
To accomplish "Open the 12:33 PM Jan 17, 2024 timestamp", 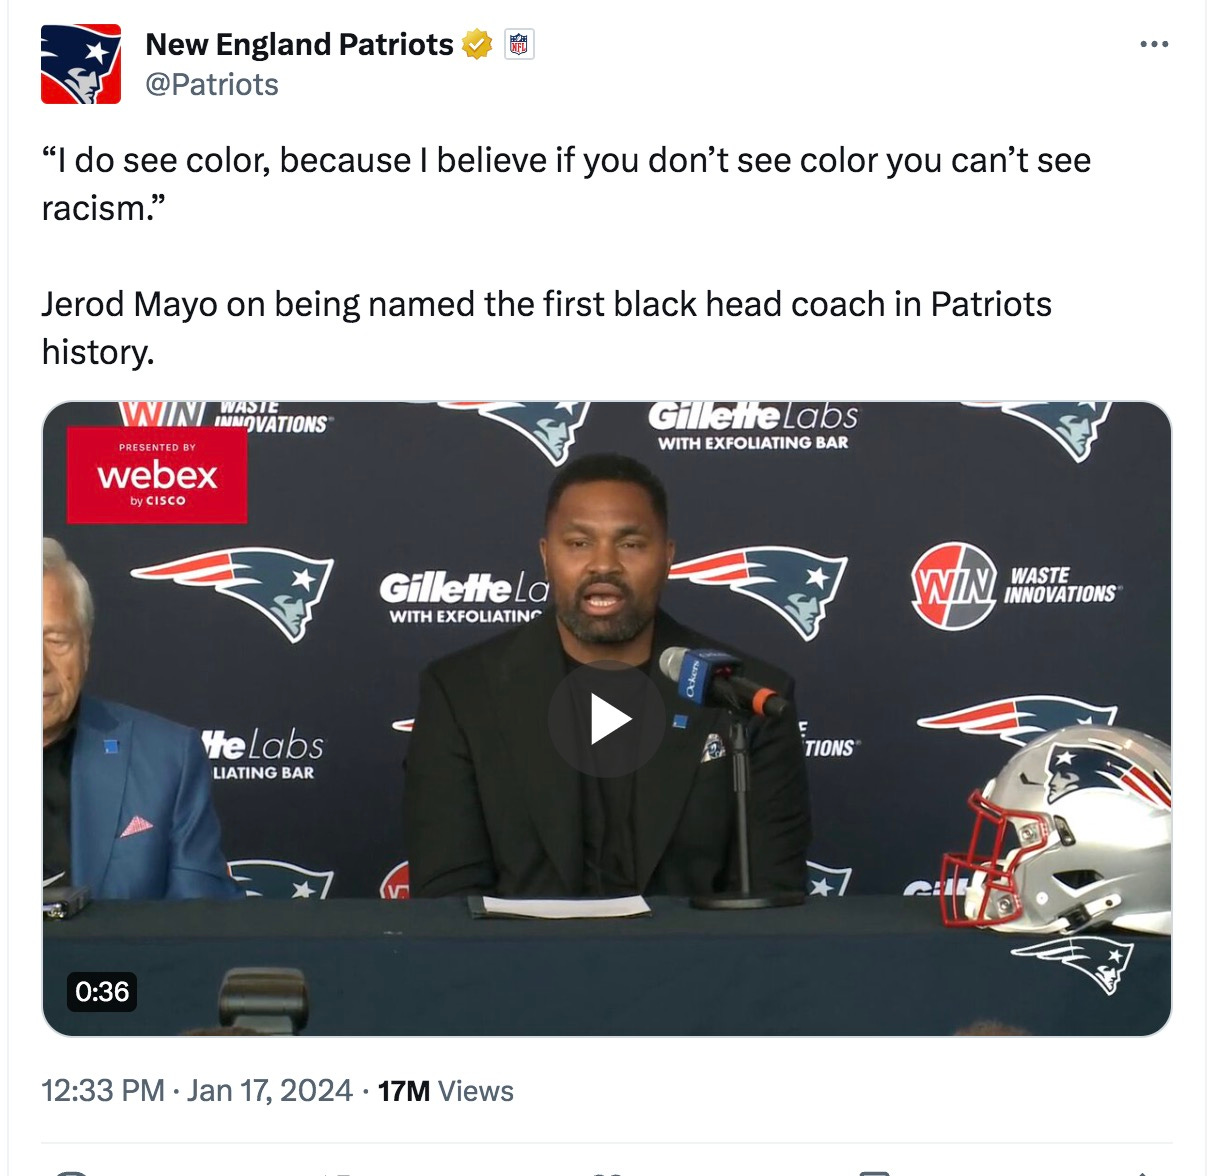I will coord(197,1090).
